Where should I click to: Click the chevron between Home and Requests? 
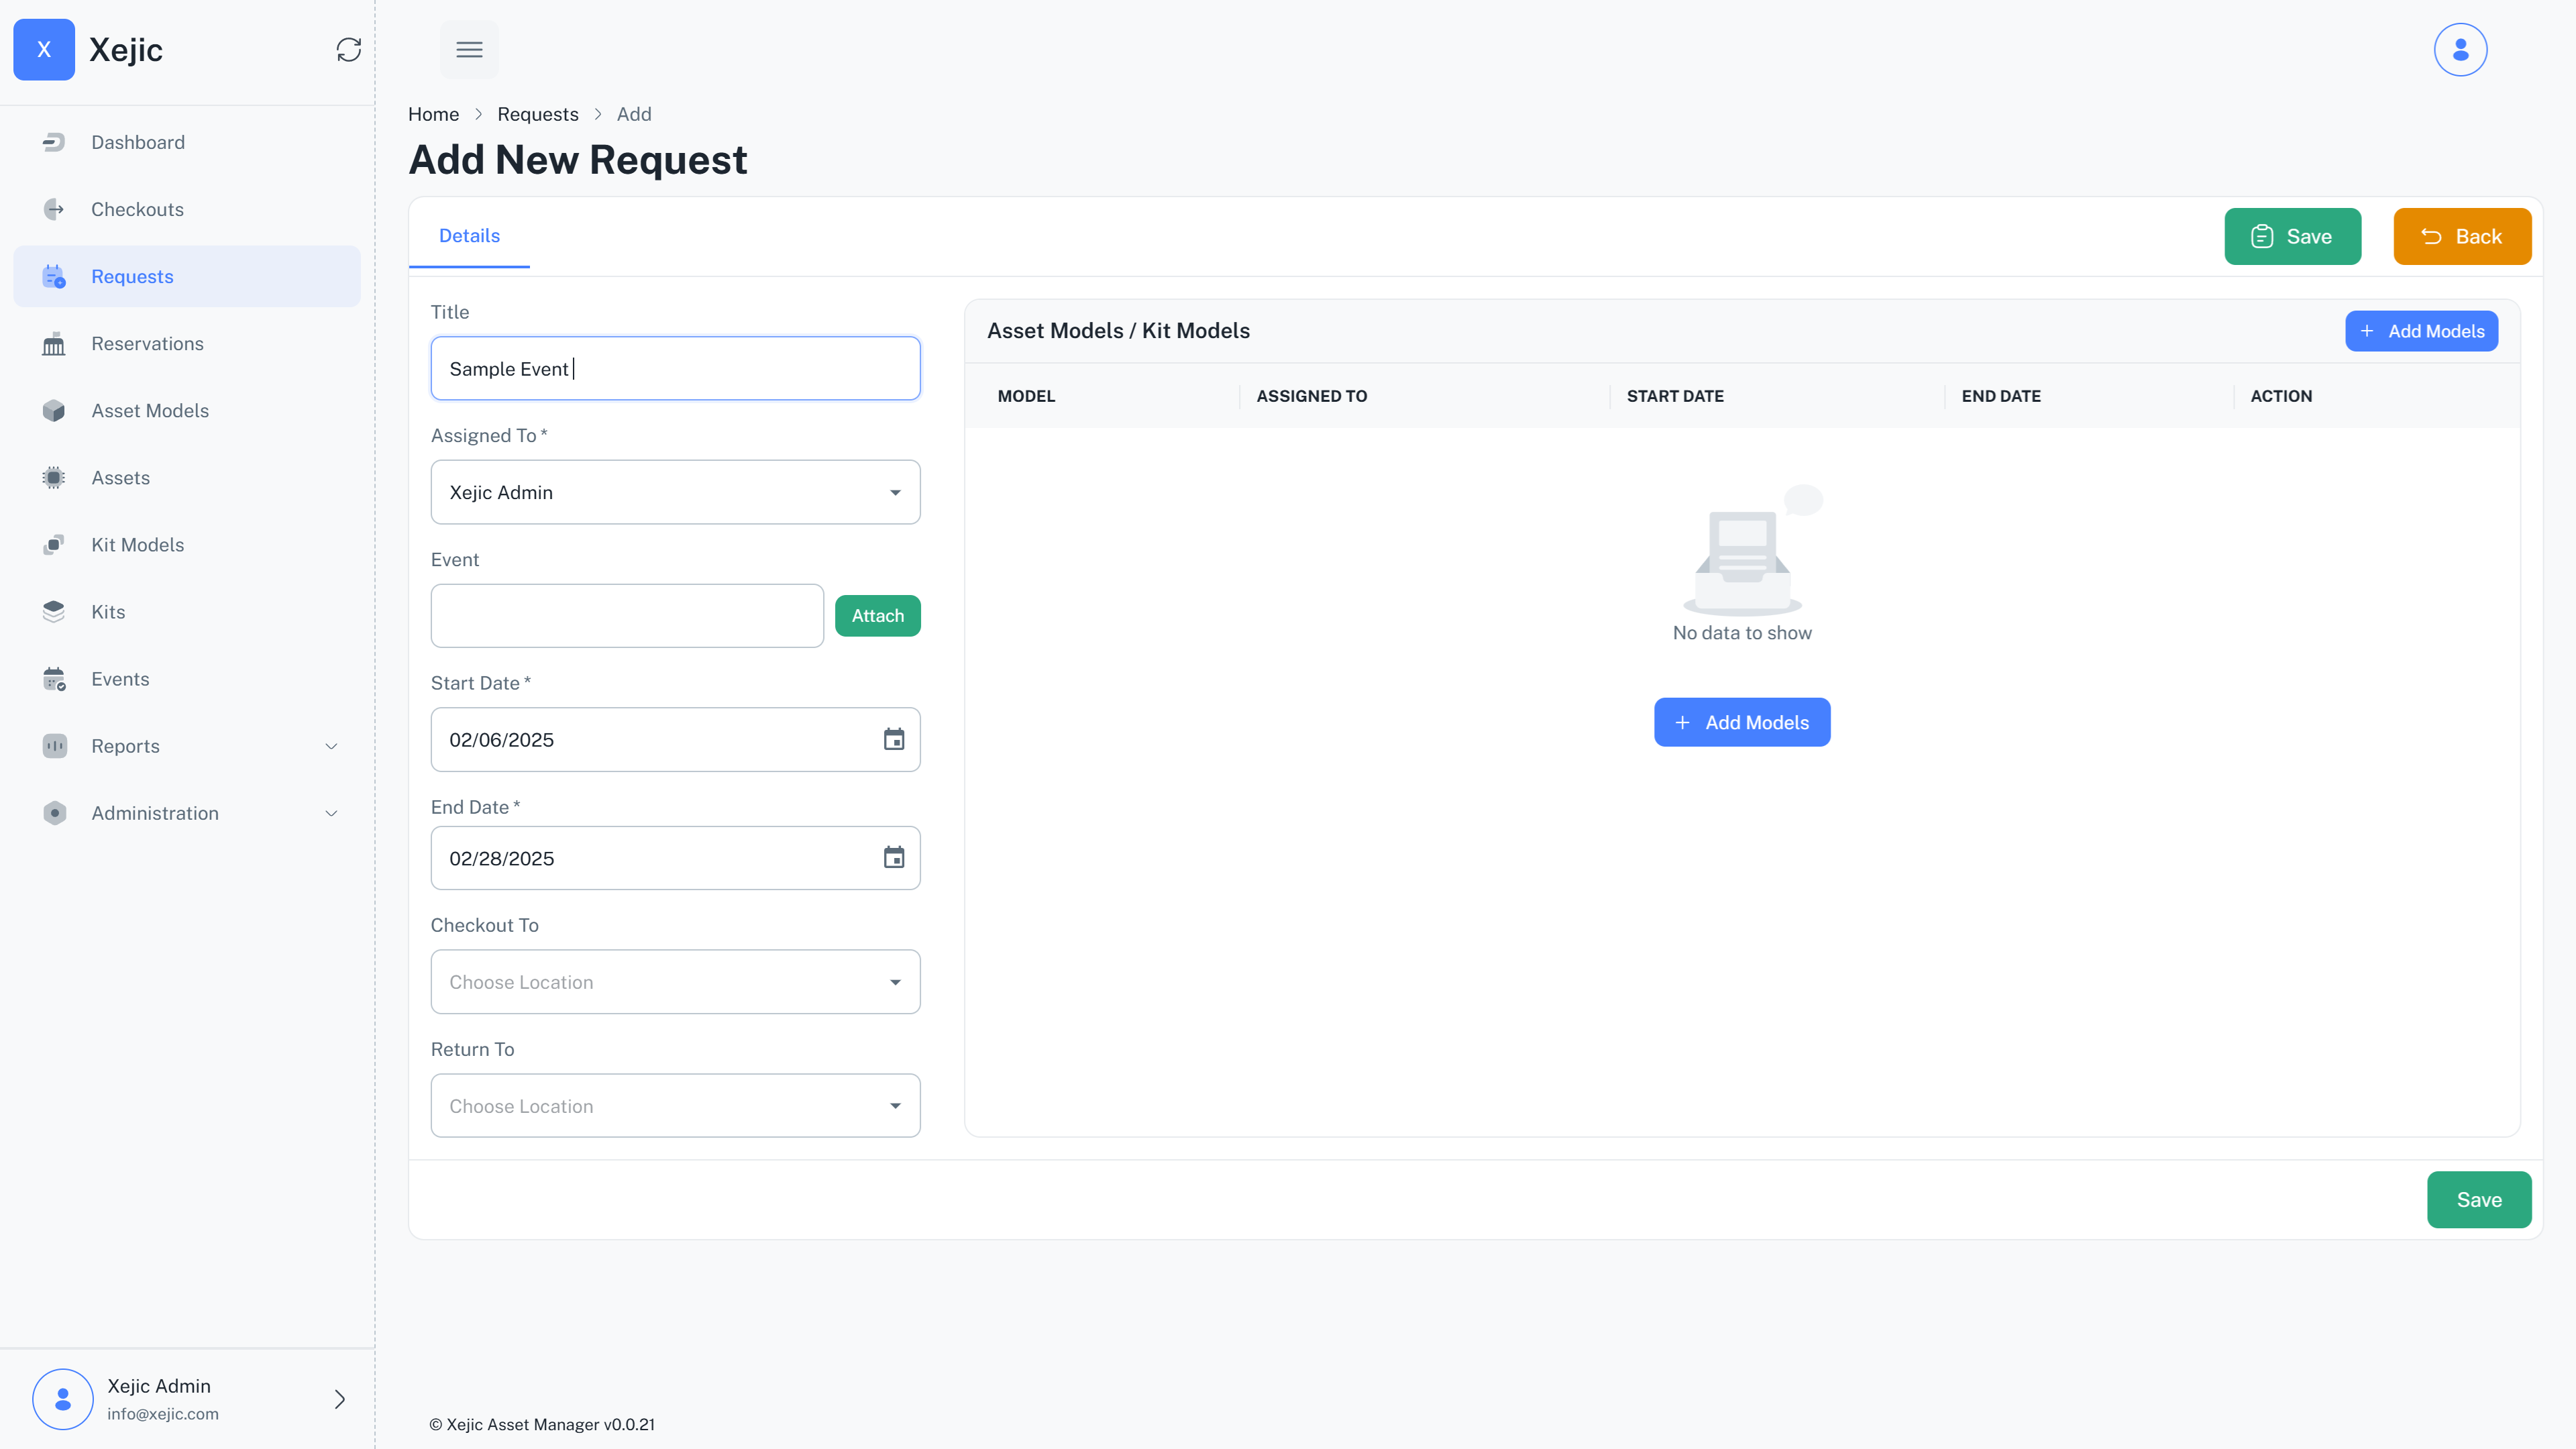[x=478, y=114]
